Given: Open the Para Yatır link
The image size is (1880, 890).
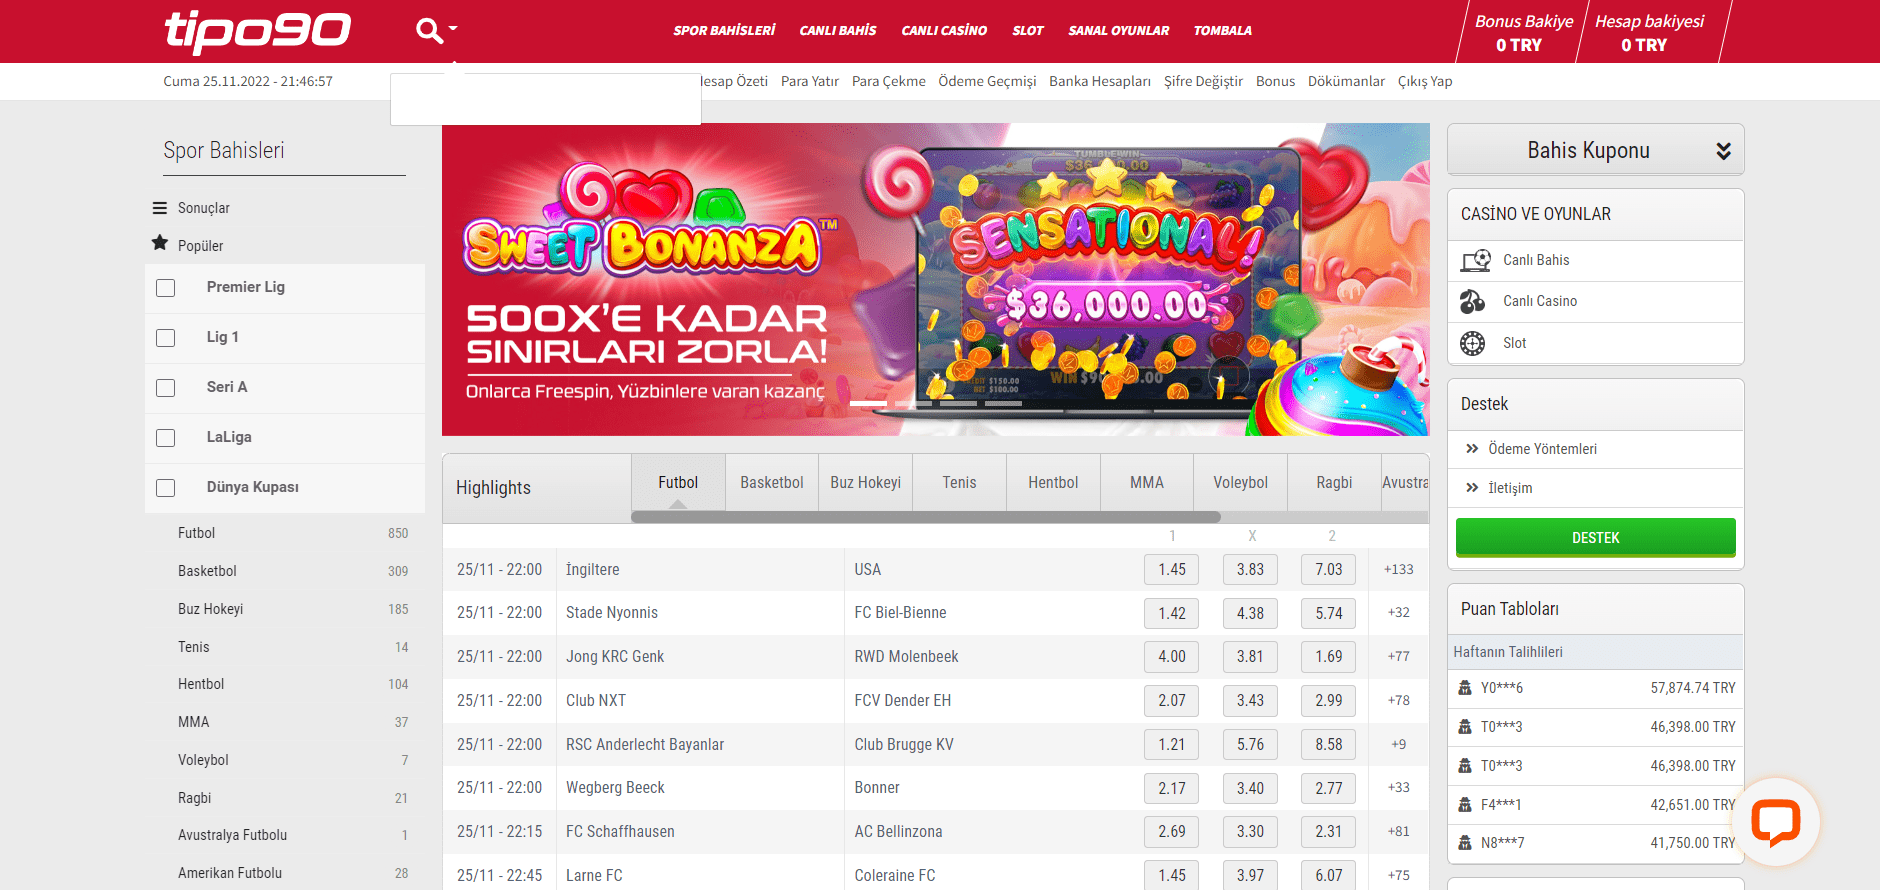Looking at the screenshot, I should click(x=809, y=82).
